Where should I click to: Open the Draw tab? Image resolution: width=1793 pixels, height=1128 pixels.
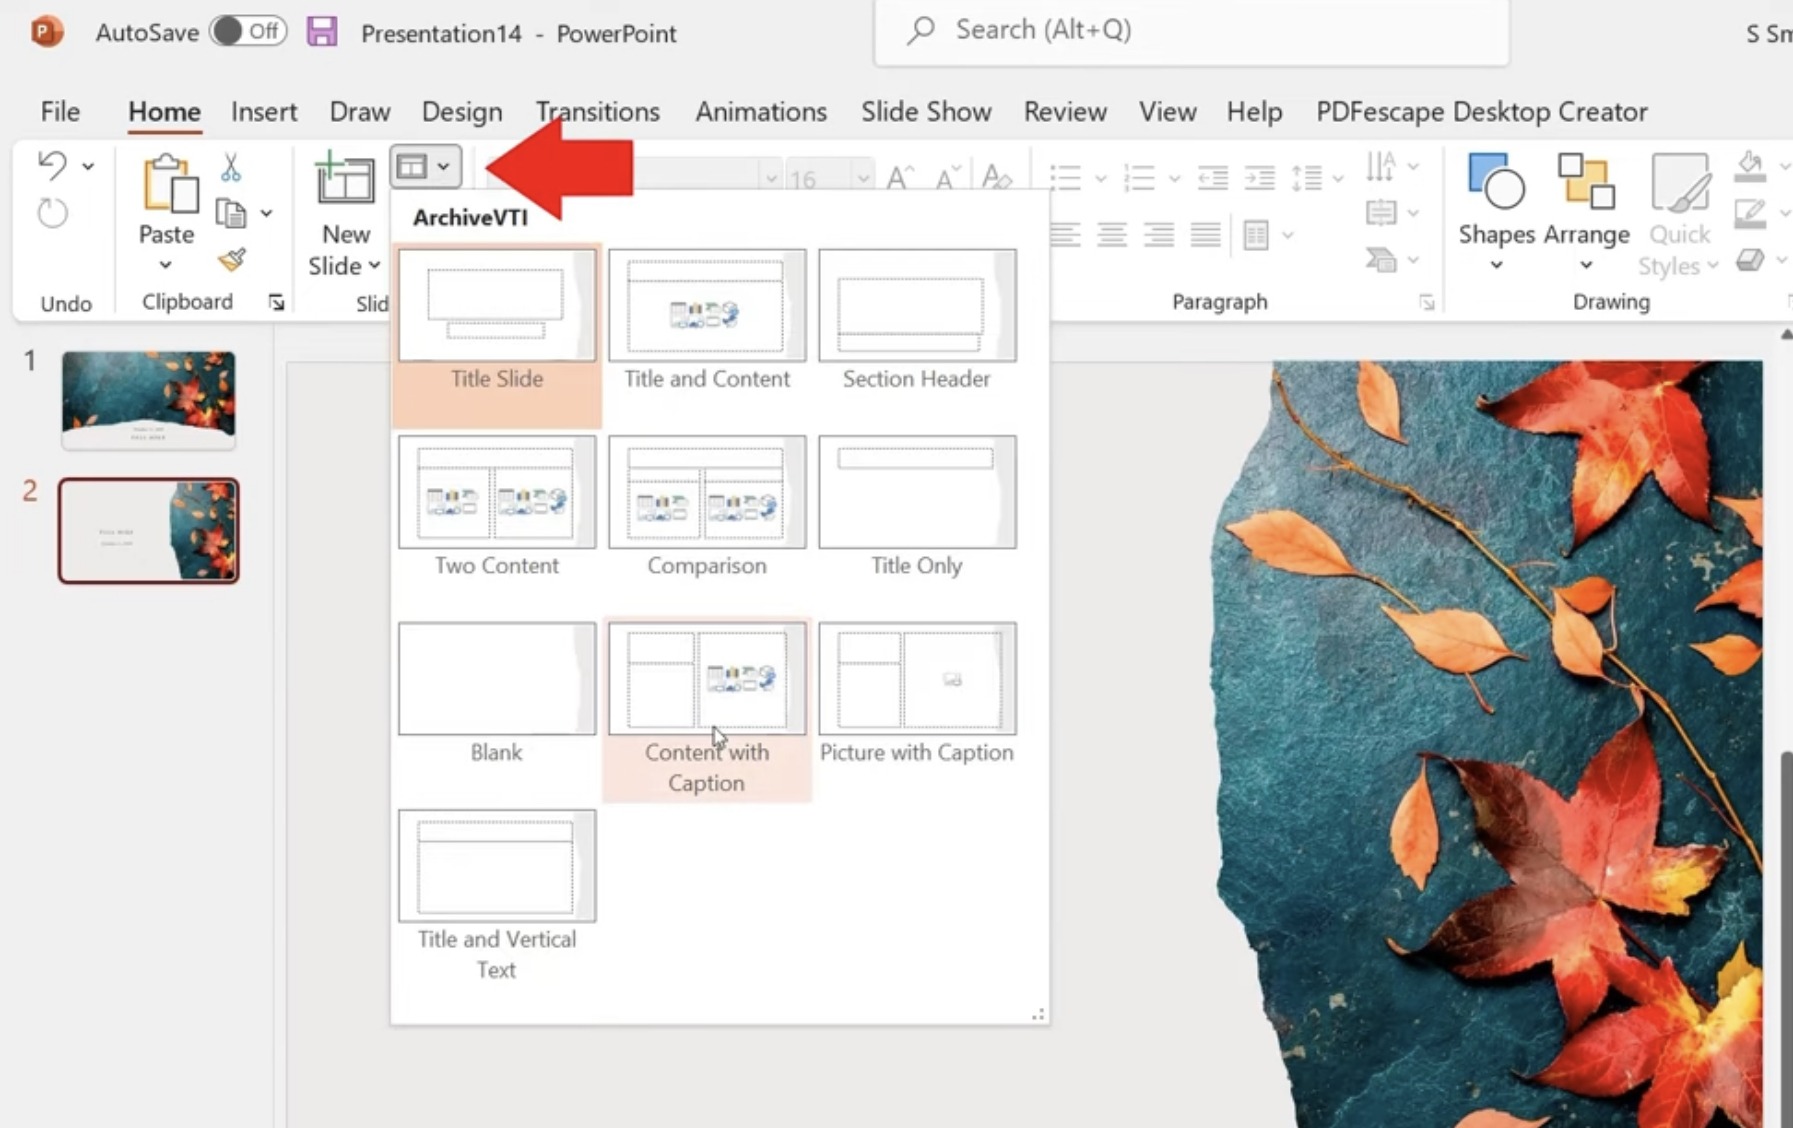[x=360, y=111]
